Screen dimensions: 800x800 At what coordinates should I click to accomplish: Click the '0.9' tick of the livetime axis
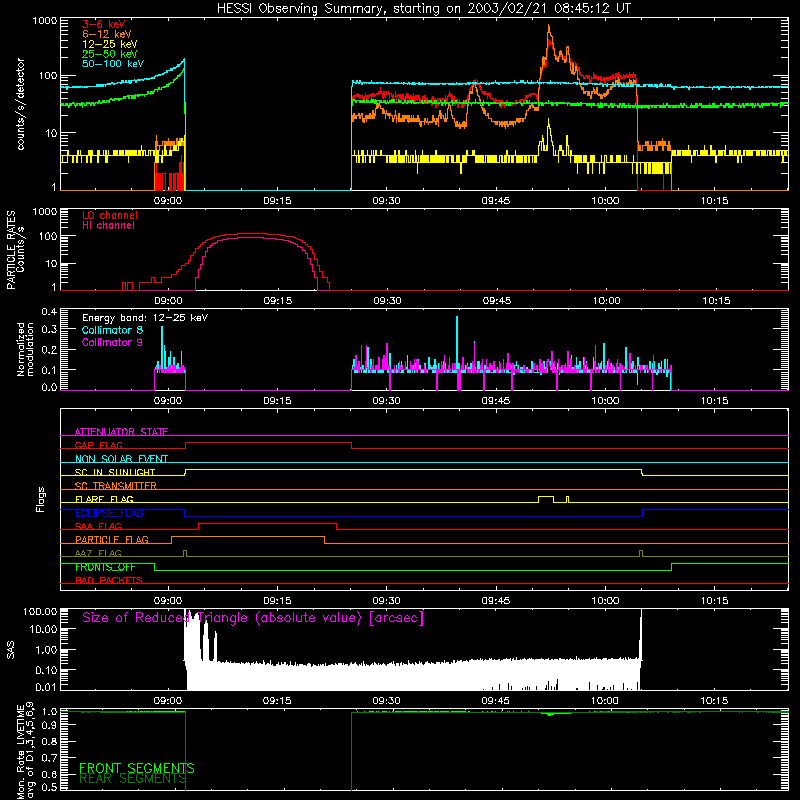pyautogui.click(x=49, y=723)
